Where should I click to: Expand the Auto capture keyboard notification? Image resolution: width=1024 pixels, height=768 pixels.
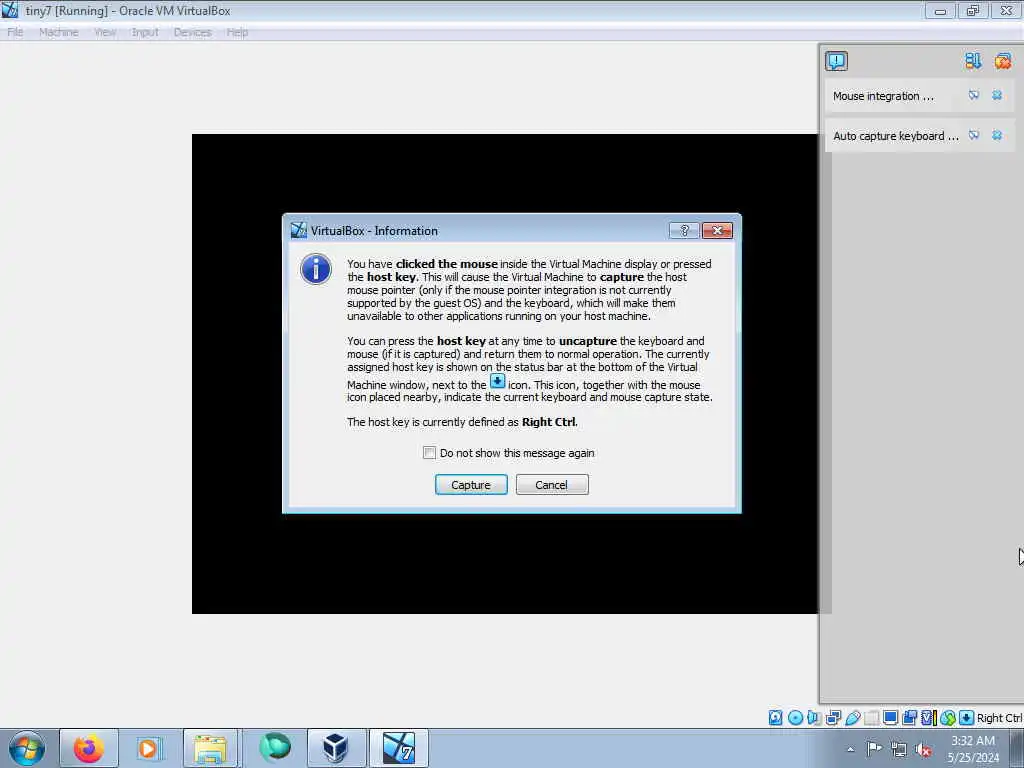pos(974,135)
